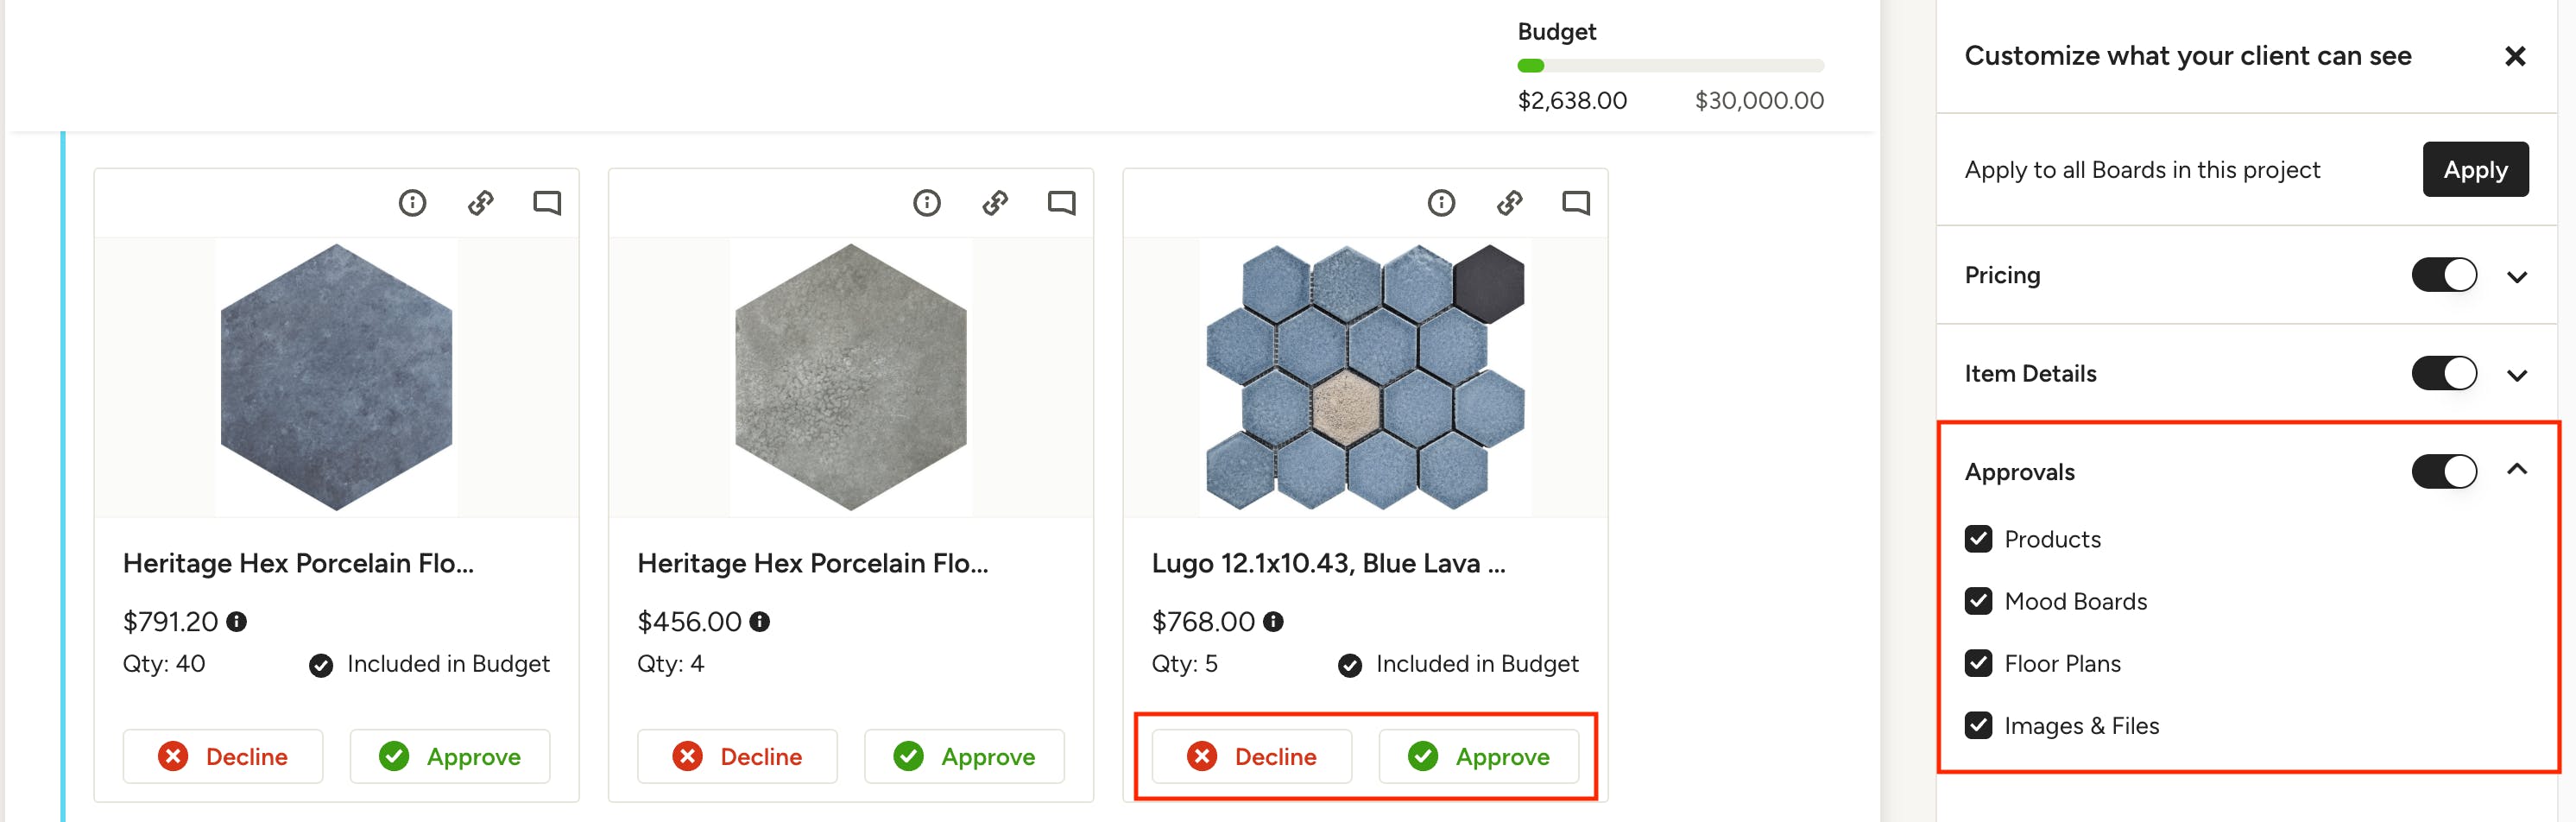The image size is (2576, 822).
Task: Expand the Pricing section chevron
Action: coord(2517,277)
